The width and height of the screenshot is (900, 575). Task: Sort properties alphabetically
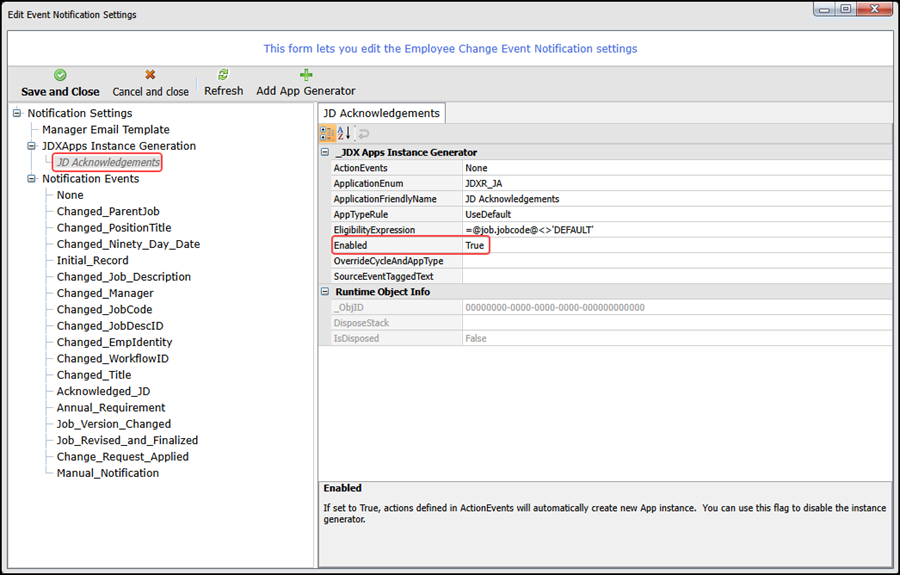click(343, 134)
